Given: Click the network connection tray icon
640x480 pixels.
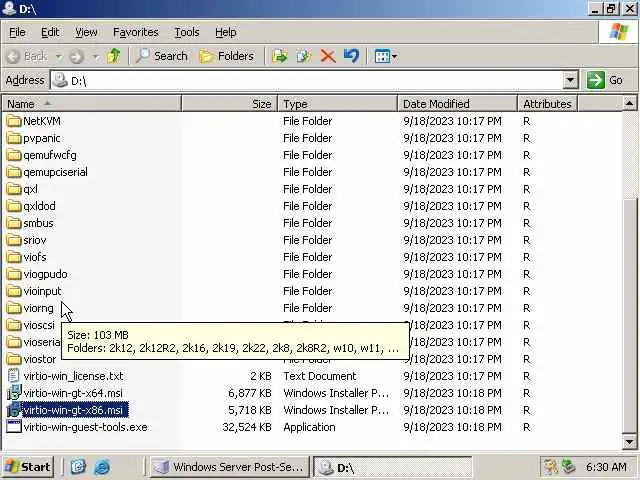Looking at the screenshot, I should tap(569, 467).
